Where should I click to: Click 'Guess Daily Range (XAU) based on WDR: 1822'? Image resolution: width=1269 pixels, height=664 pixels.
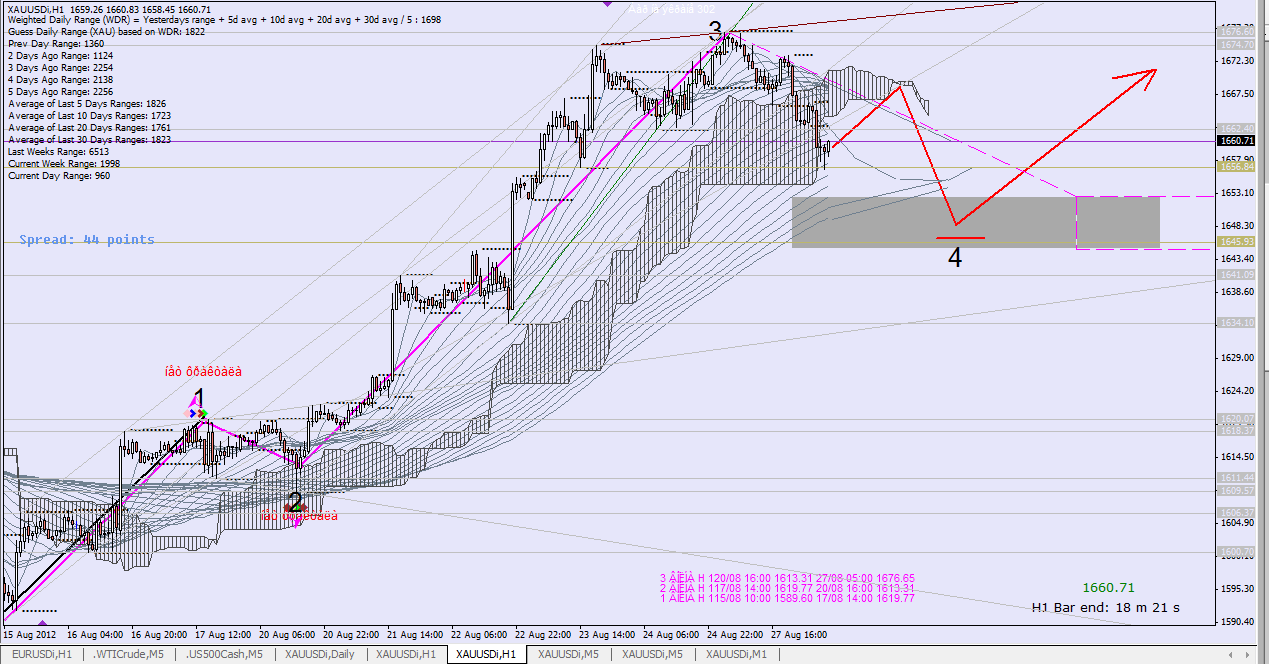(x=106, y=32)
